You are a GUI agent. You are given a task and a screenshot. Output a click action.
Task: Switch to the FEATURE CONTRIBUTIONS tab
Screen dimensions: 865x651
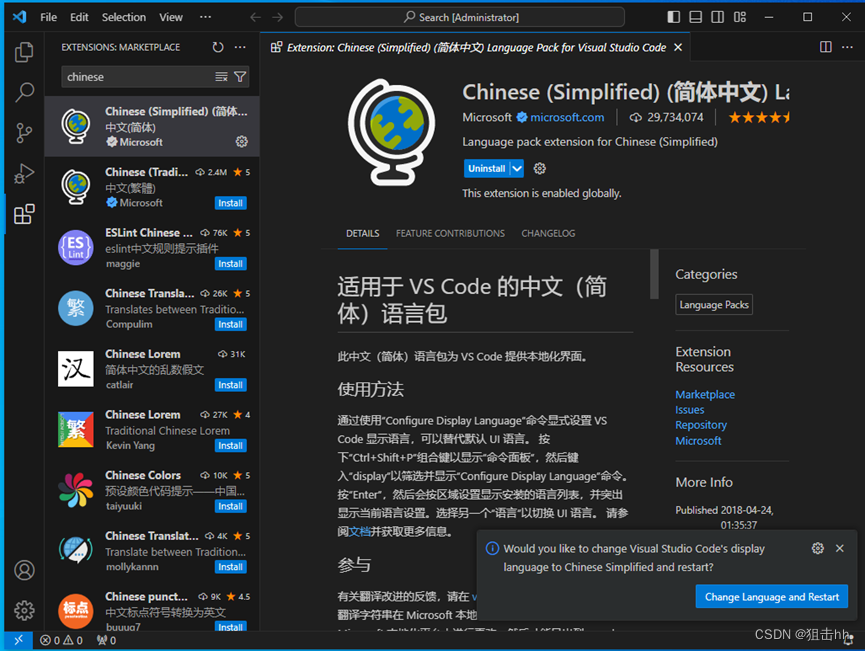click(450, 233)
